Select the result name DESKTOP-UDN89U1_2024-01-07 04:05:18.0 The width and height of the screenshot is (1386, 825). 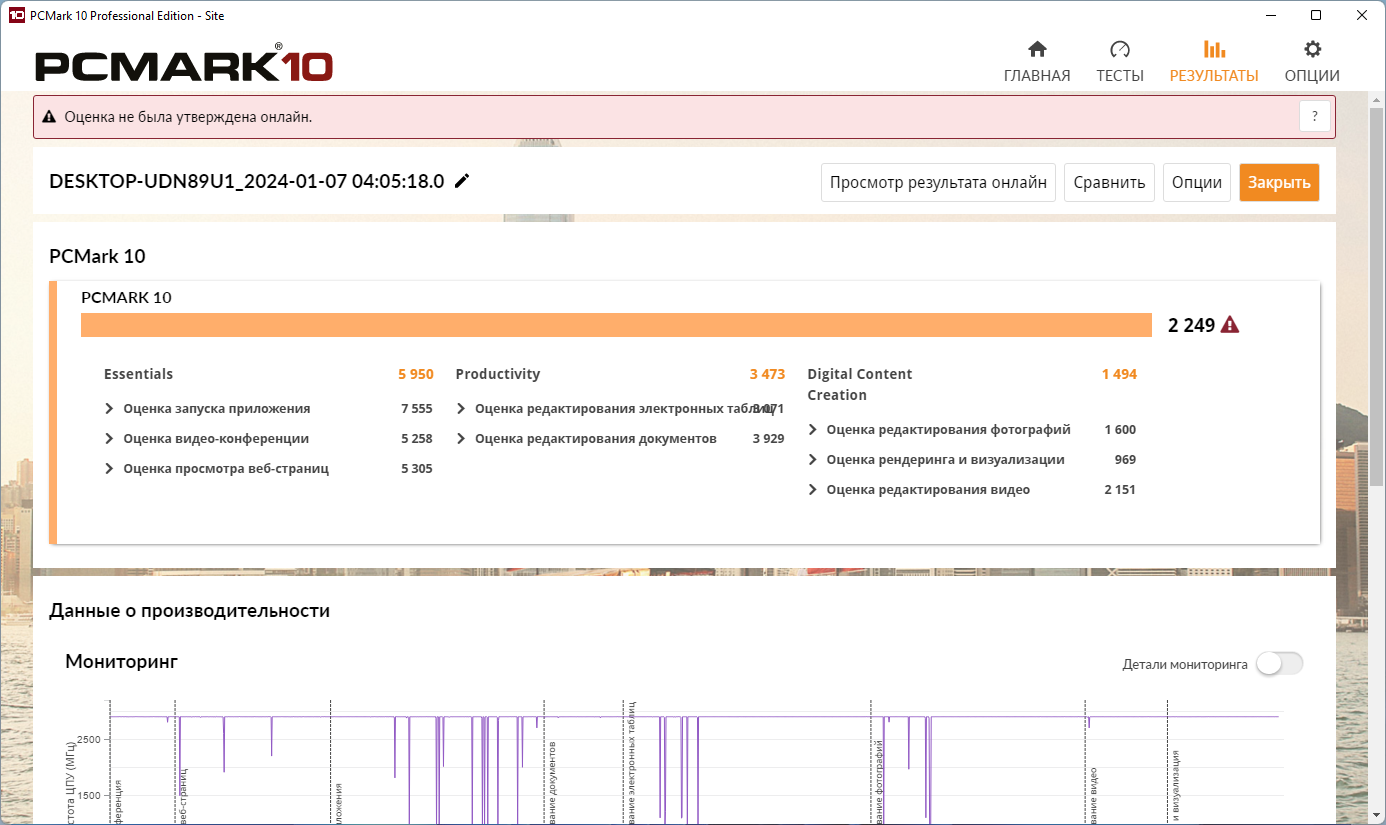click(x=247, y=182)
